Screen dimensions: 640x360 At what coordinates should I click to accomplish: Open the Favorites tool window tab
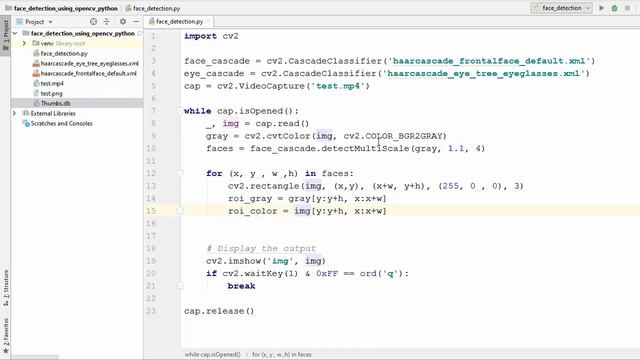5,336
